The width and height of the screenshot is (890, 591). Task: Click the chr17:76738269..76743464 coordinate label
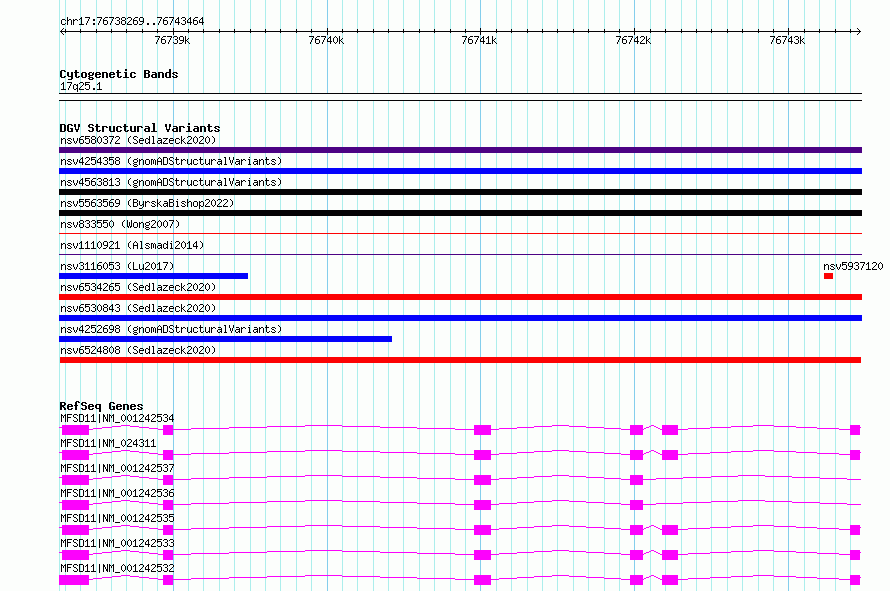coord(132,21)
